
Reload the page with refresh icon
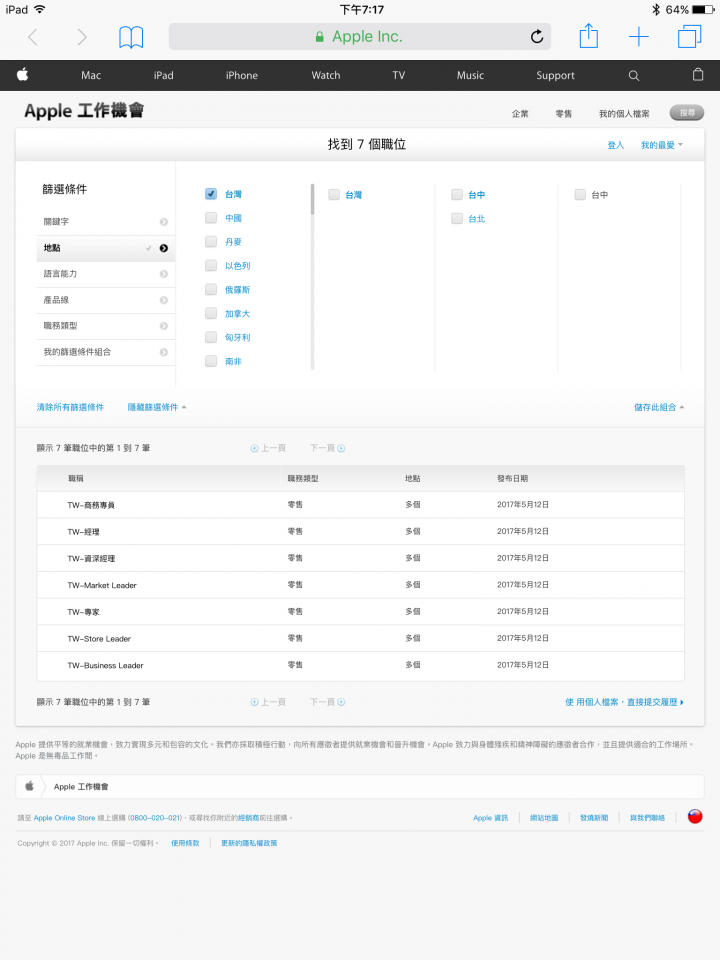coord(537,37)
